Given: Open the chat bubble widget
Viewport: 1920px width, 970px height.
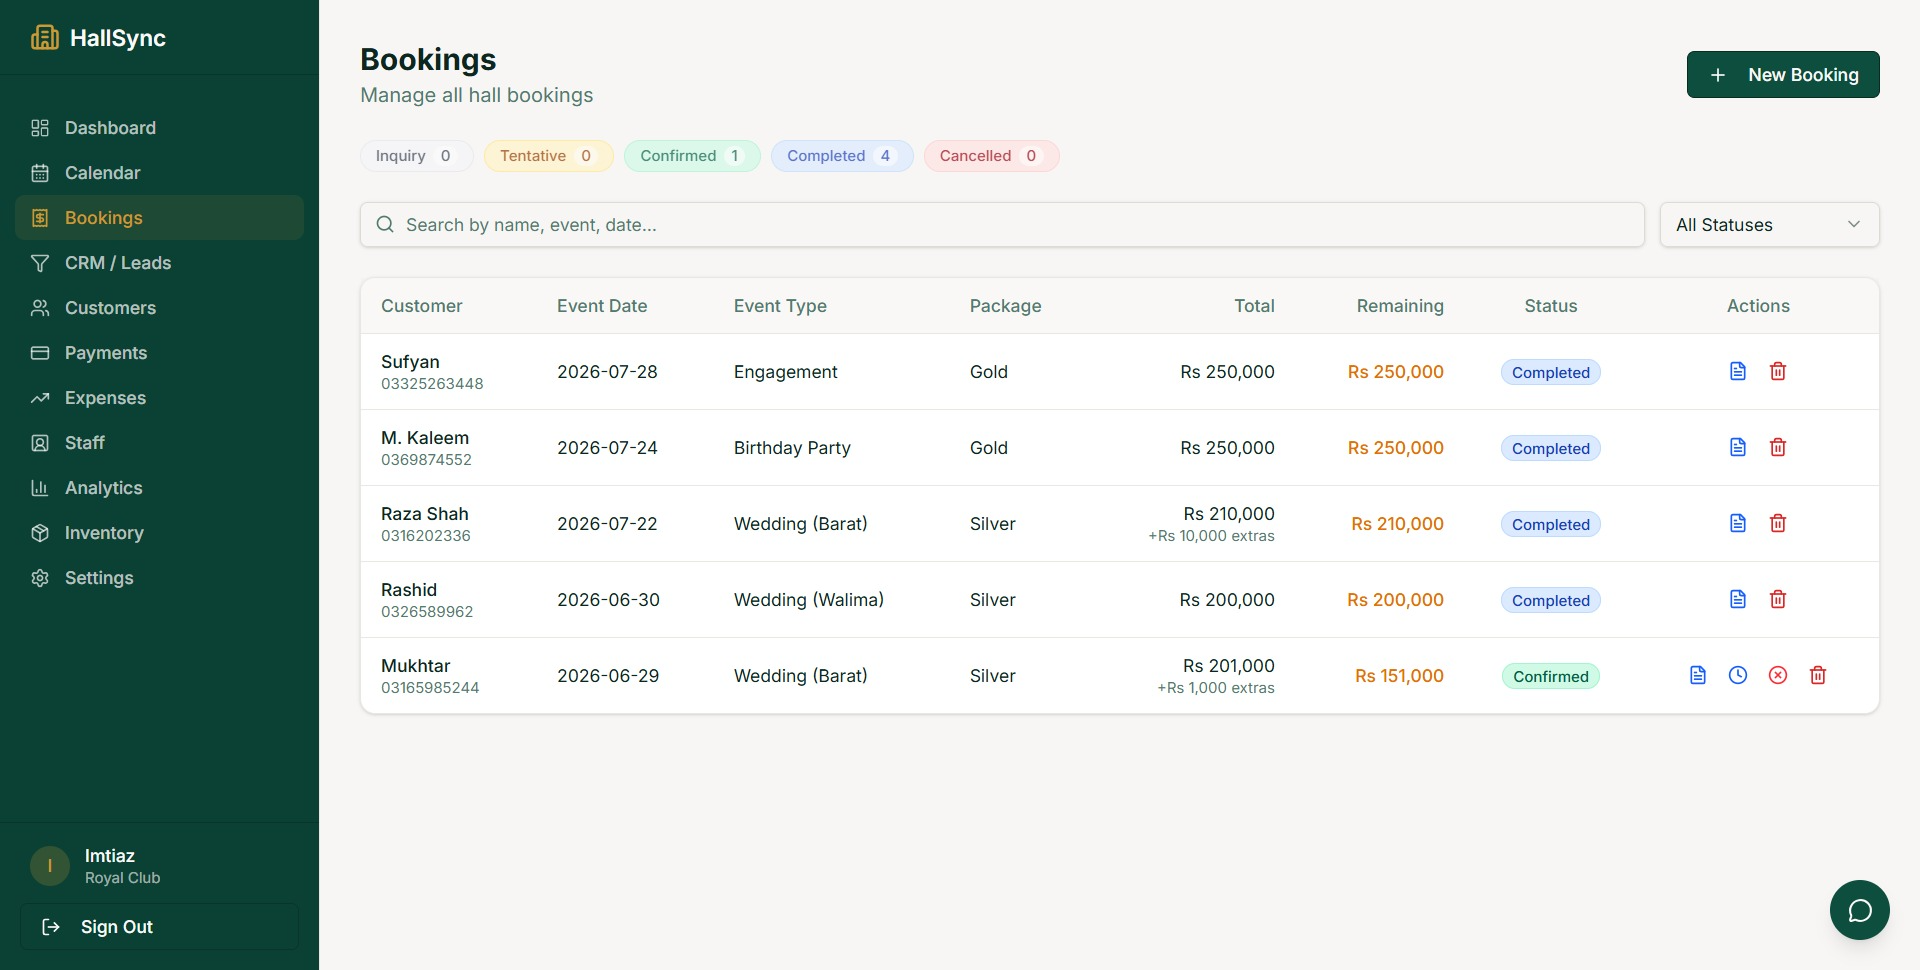Looking at the screenshot, I should pyautogui.click(x=1860, y=910).
